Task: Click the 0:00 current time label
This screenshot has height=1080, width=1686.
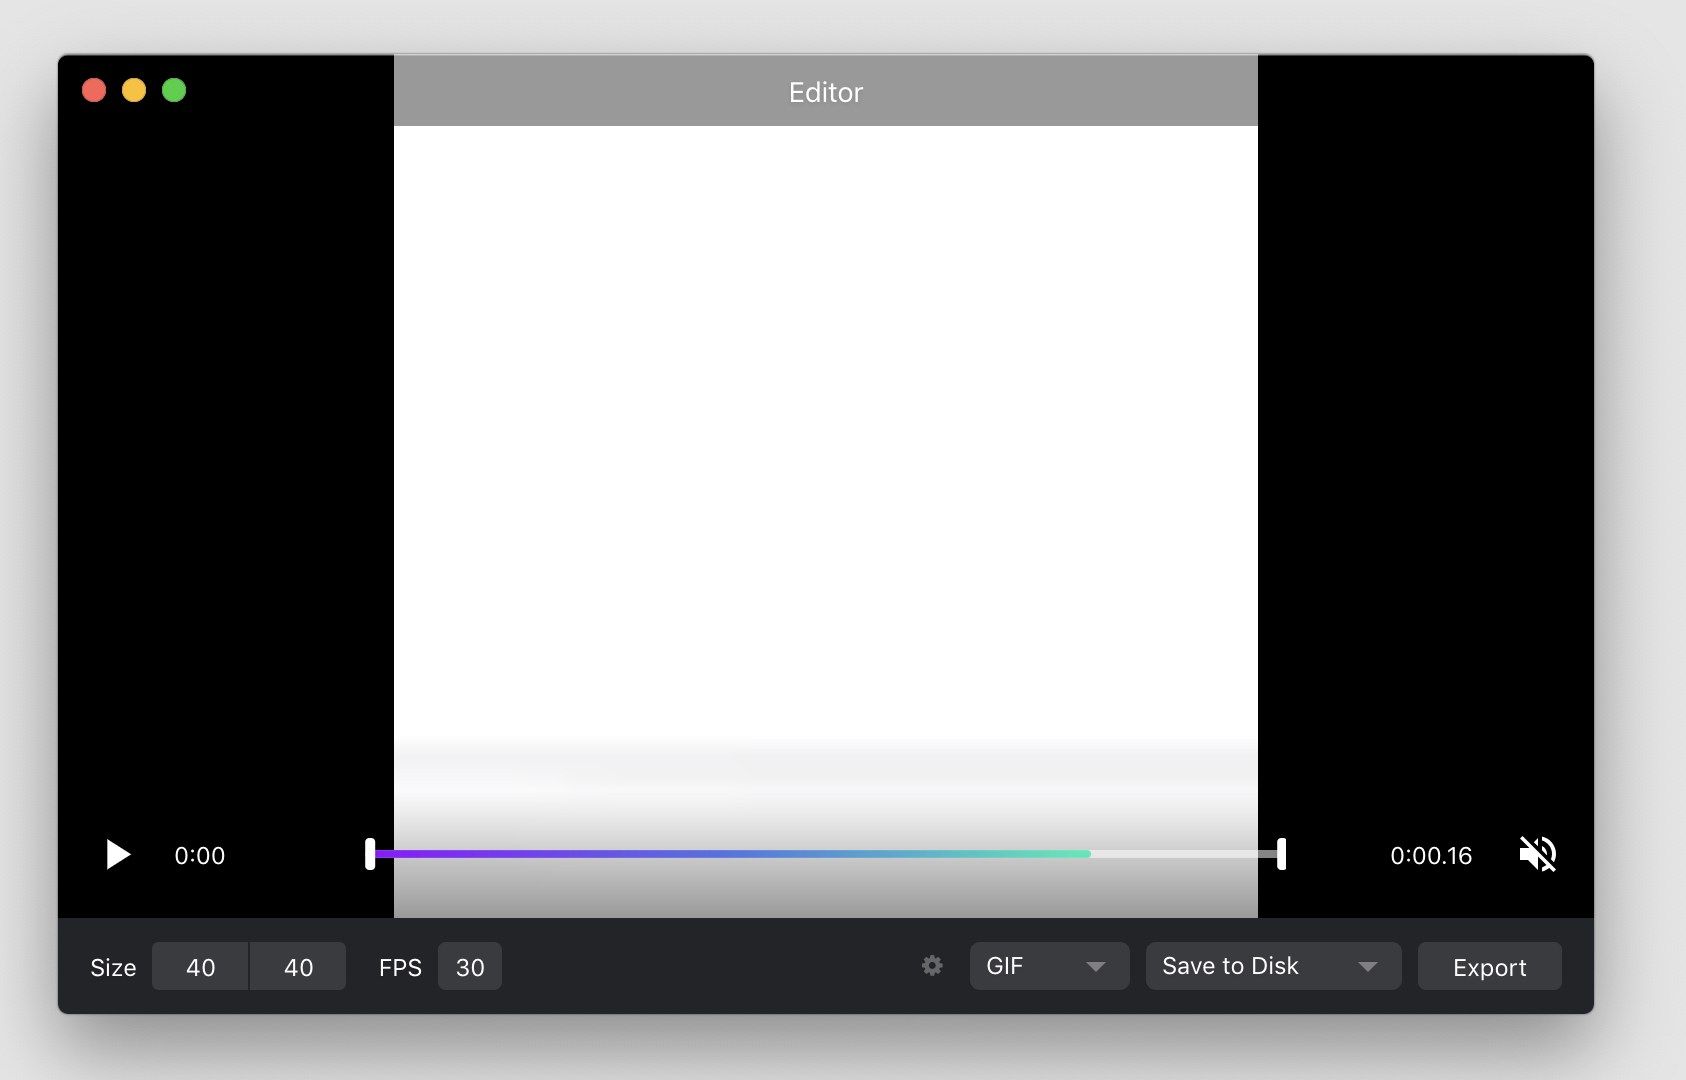Action: coord(200,856)
